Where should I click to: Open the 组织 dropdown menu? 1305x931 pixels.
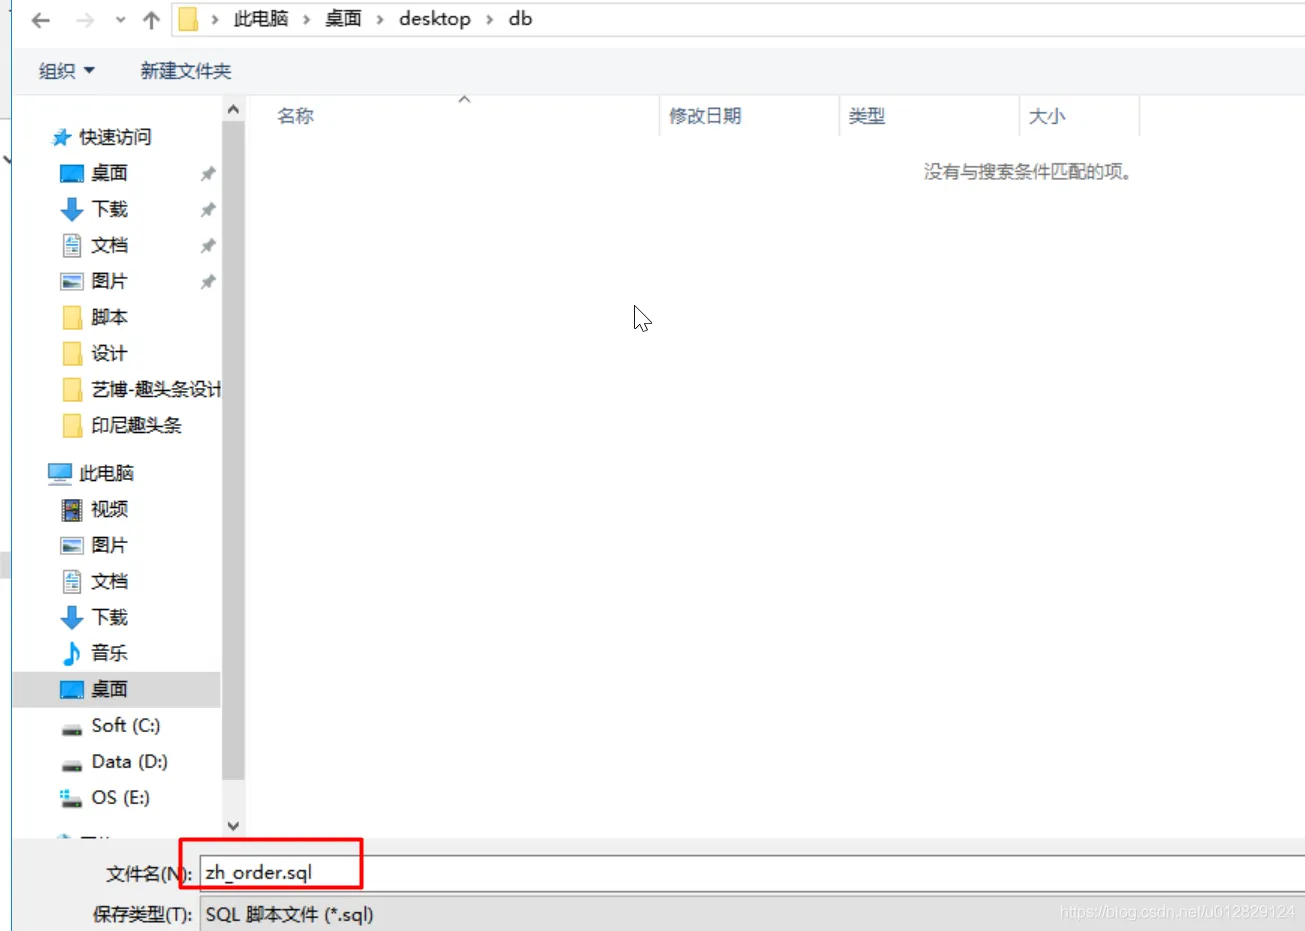click(66, 71)
